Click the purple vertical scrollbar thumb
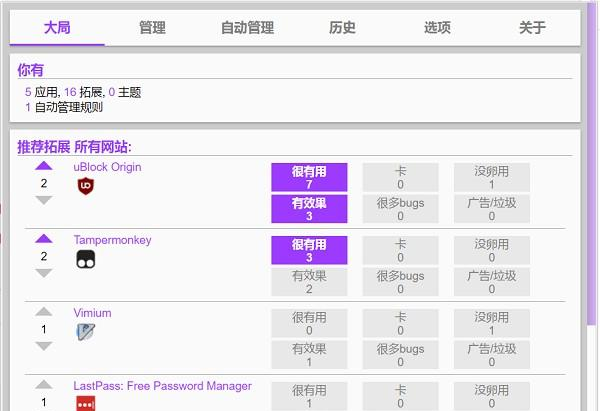Viewport: 600px width, 411px height. [592, 165]
